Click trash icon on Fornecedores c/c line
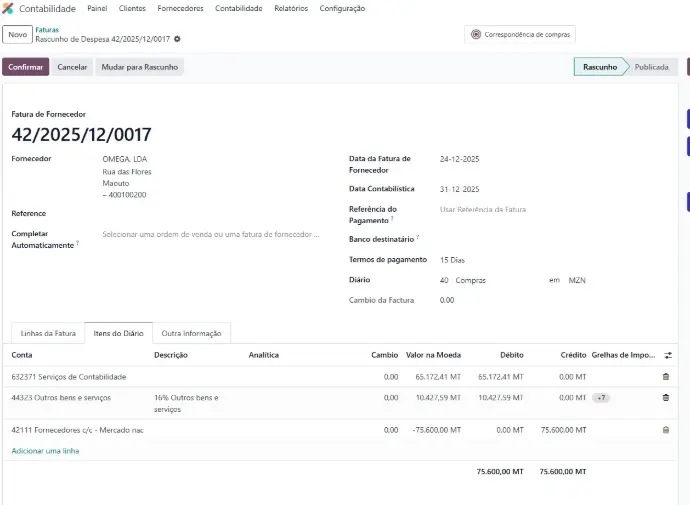690x505 pixels. [666, 430]
